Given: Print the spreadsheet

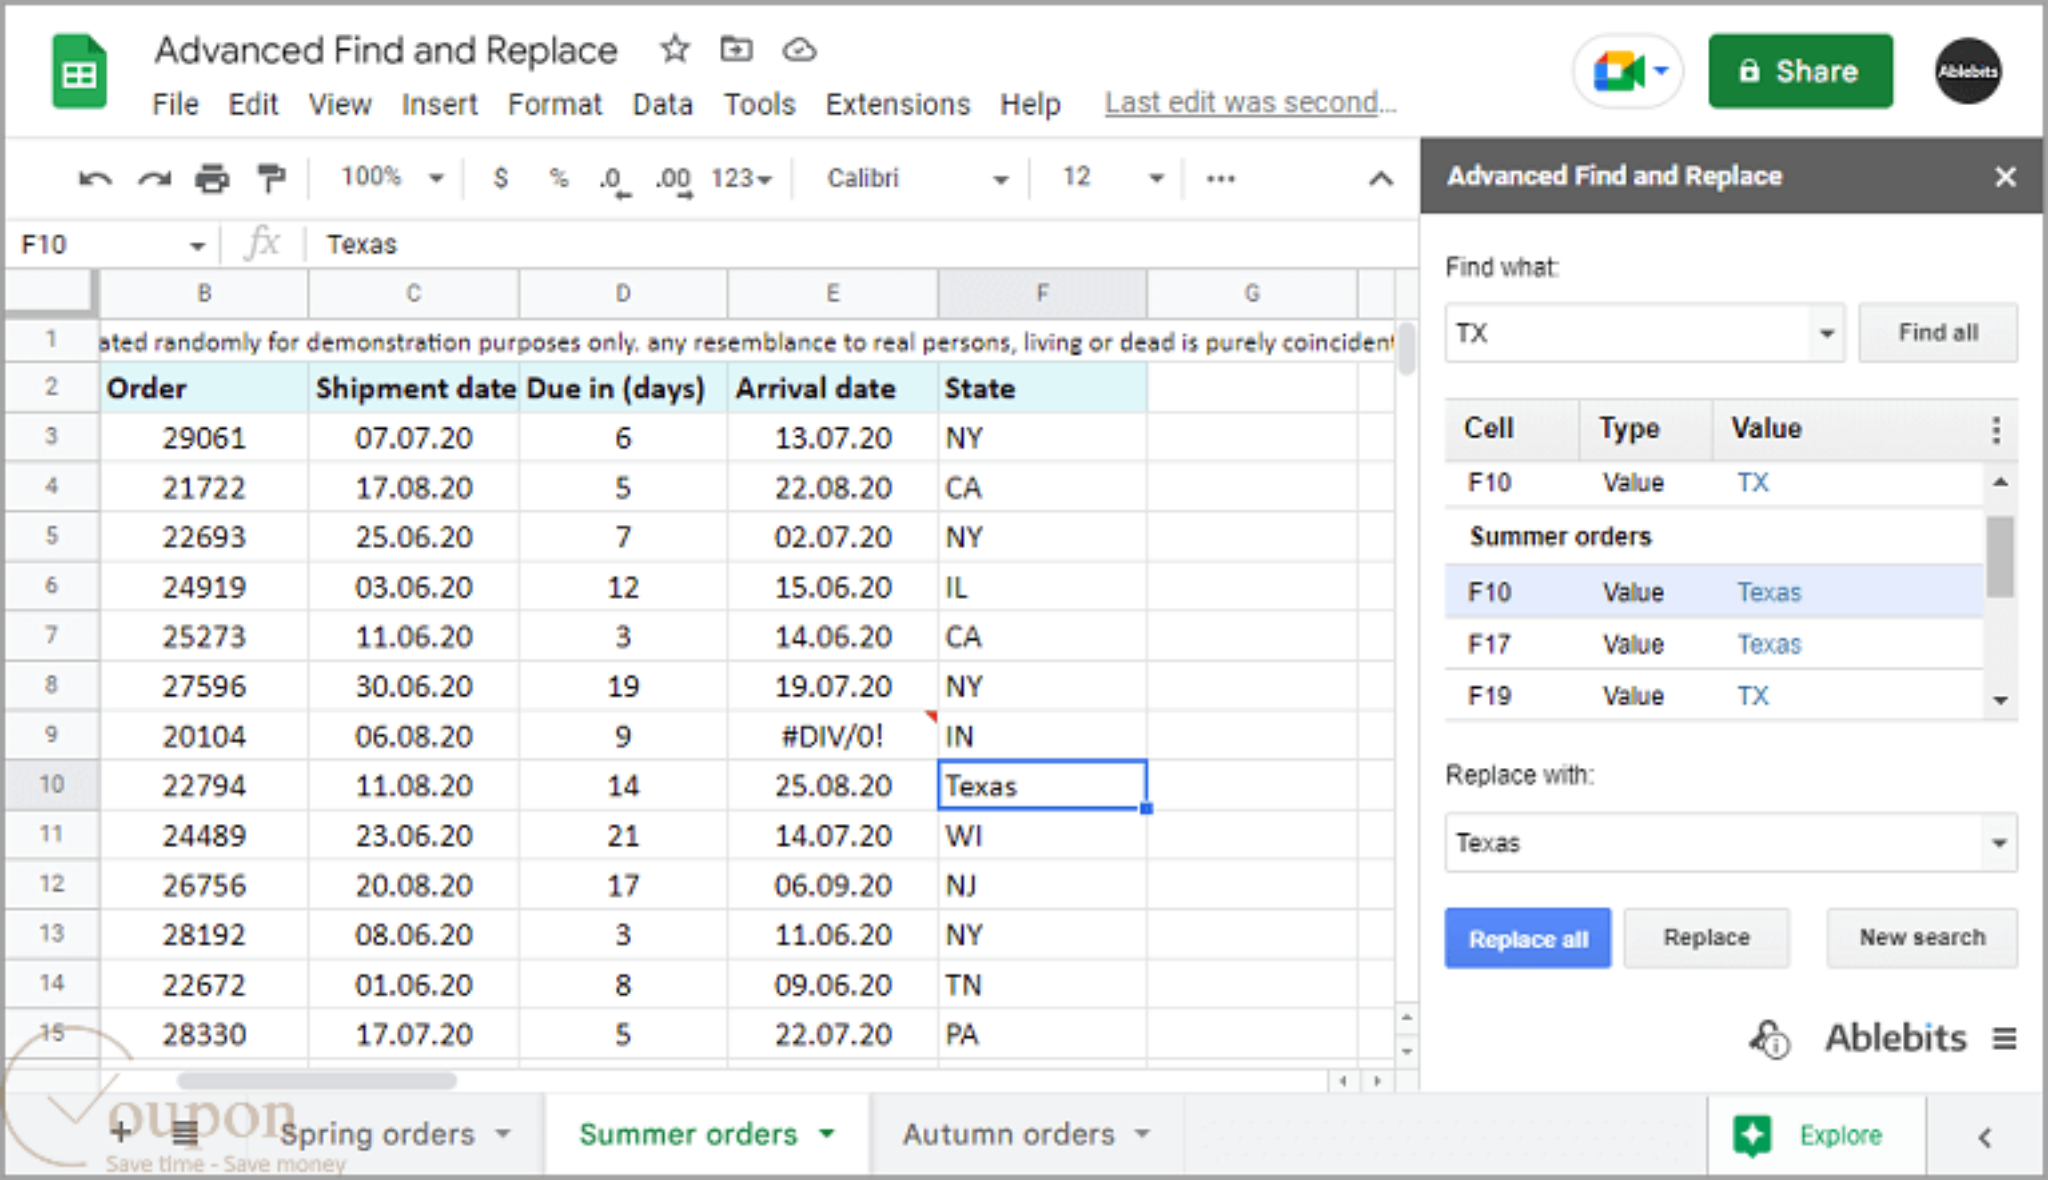Looking at the screenshot, I should coord(212,179).
